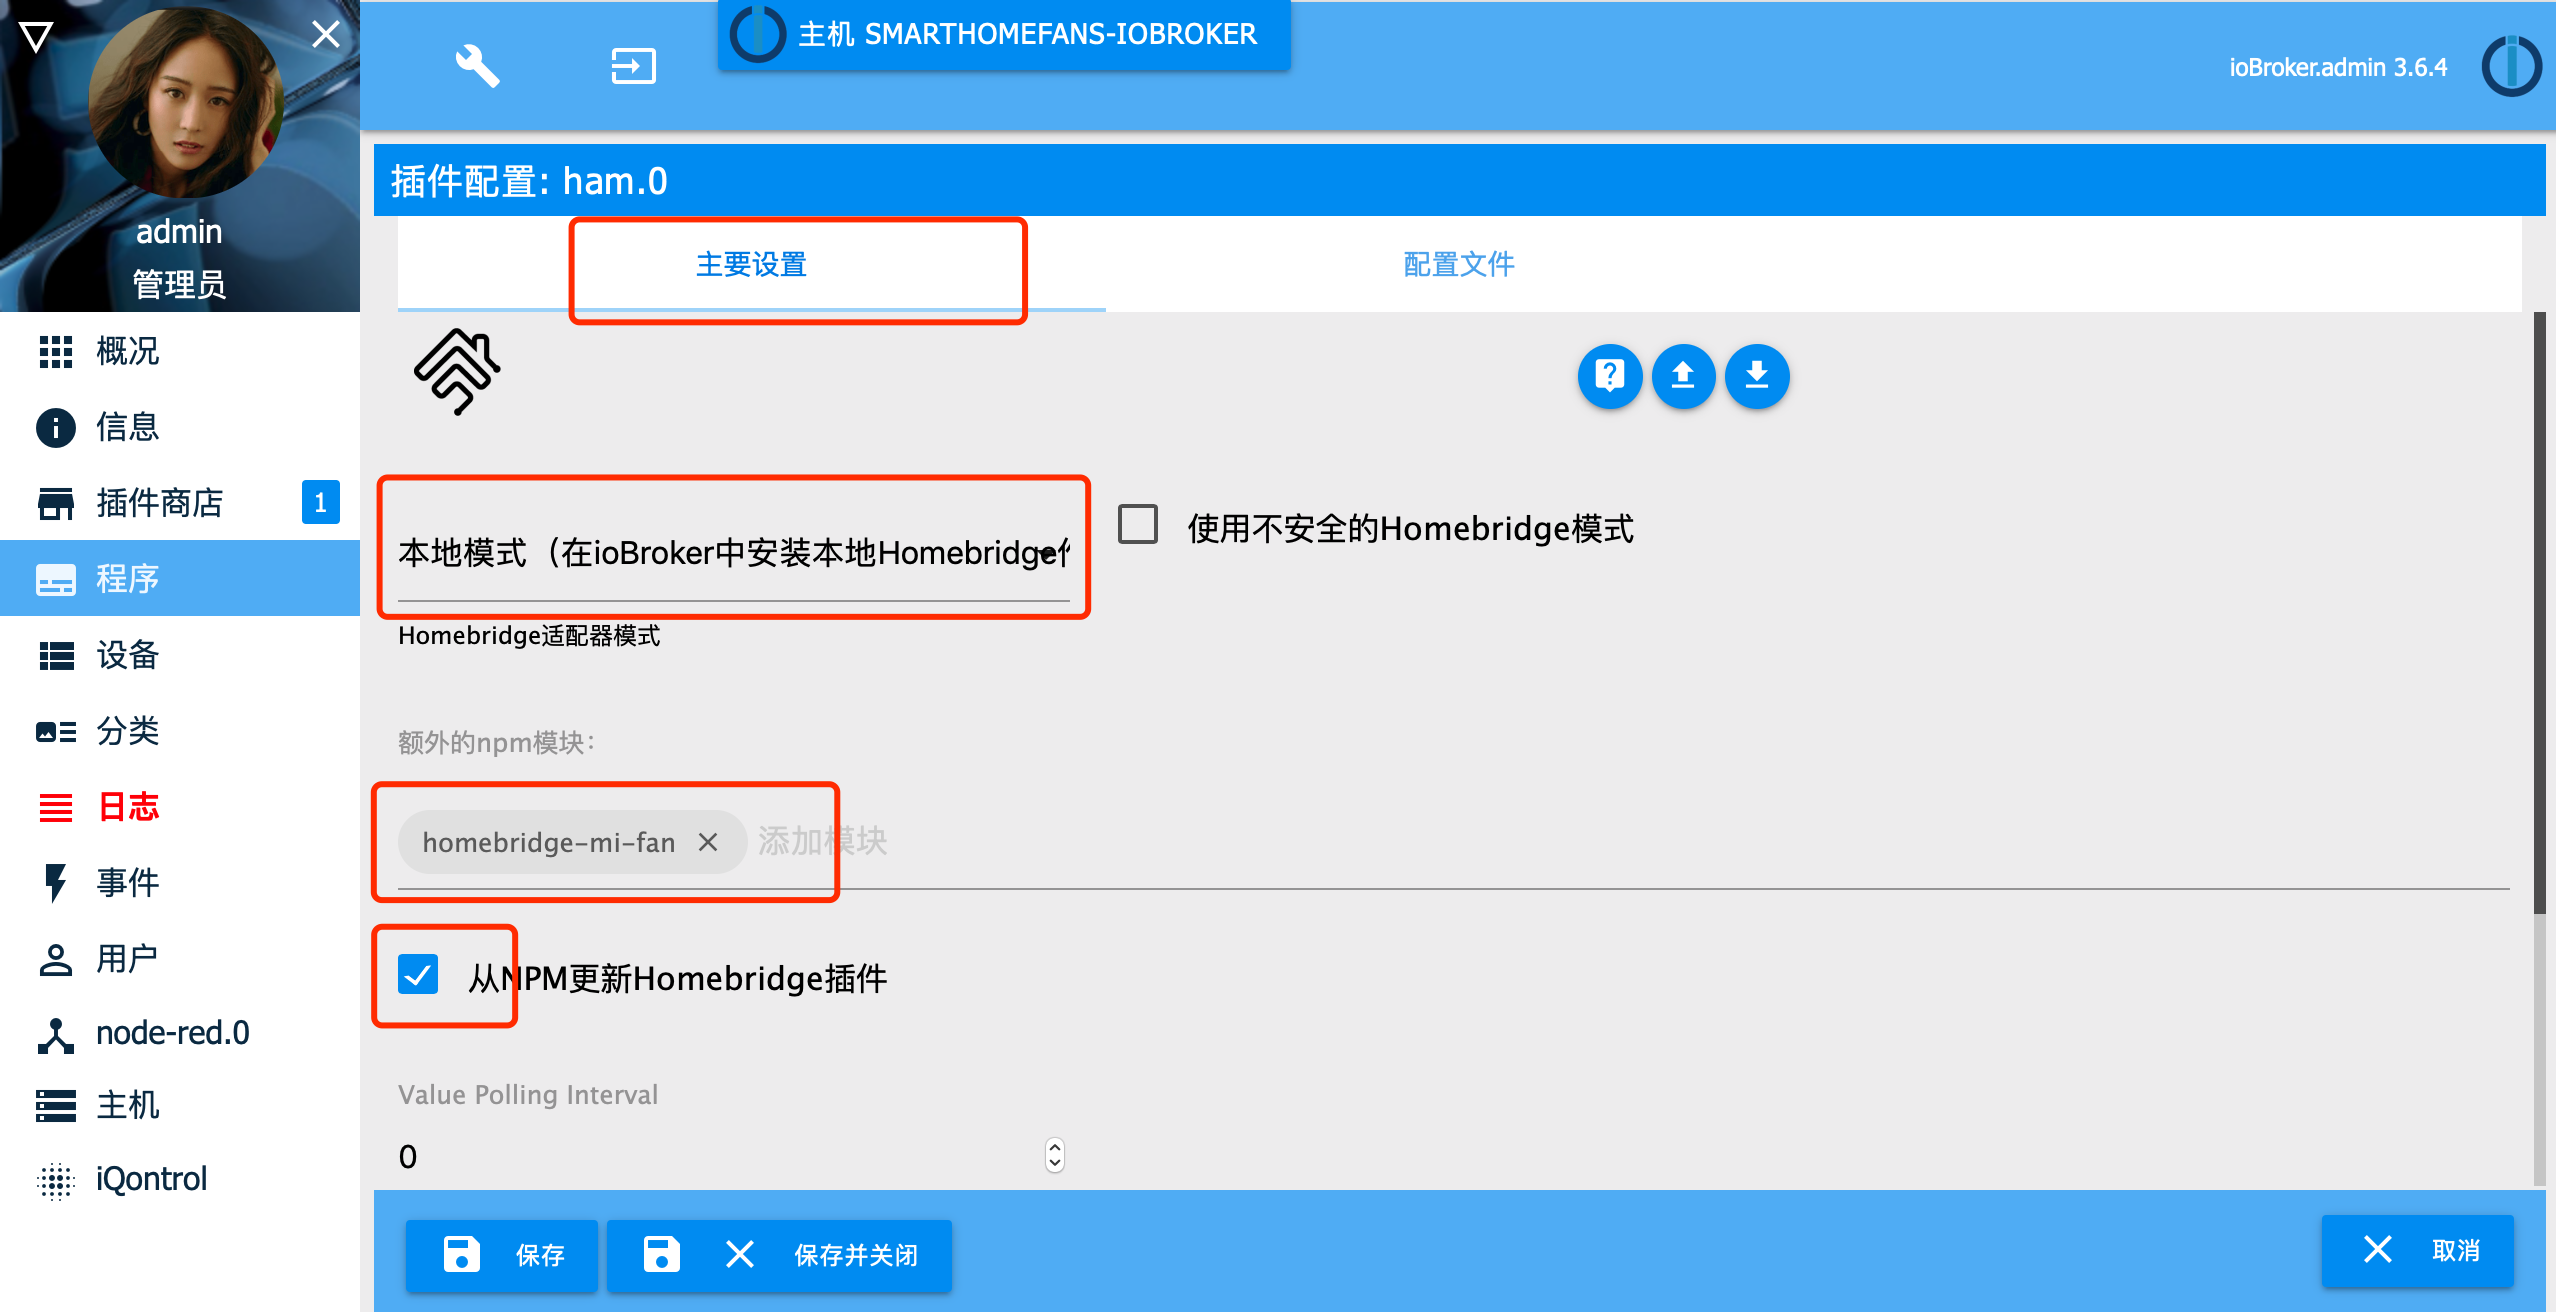
Task: Click the iQontrol dotted icon
Action: click(56, 1181)
